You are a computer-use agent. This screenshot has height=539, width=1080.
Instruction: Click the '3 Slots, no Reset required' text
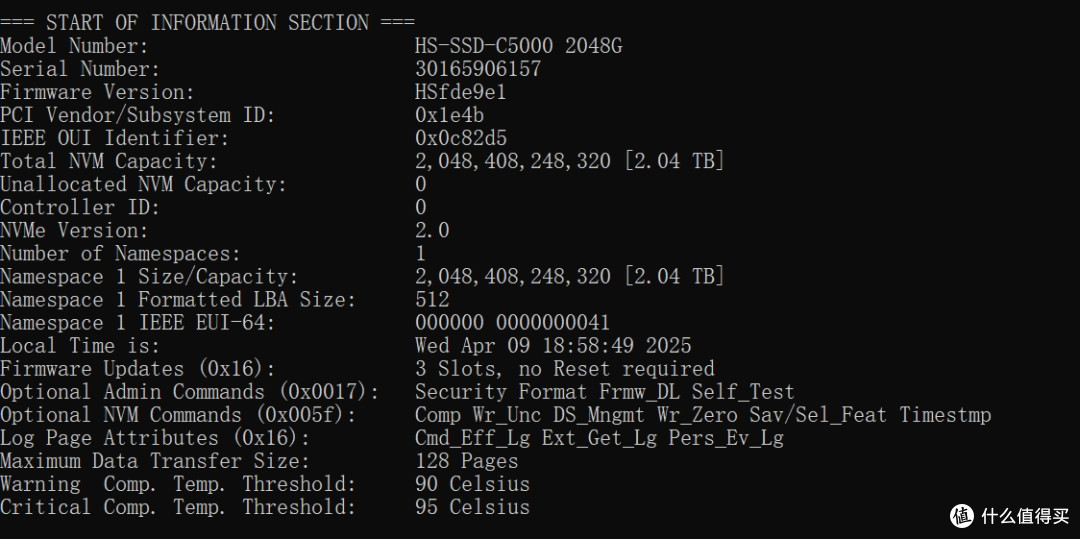point(565,368)
